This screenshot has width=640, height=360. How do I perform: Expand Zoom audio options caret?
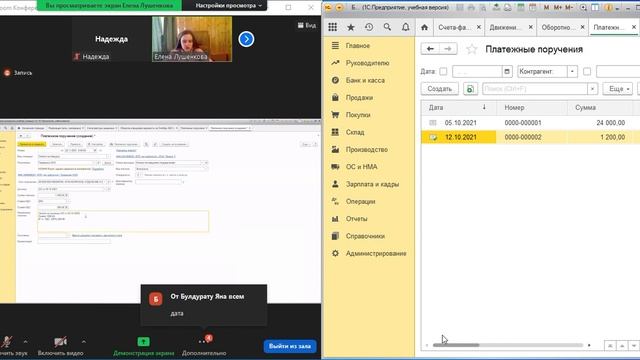[x=25, y=342]
